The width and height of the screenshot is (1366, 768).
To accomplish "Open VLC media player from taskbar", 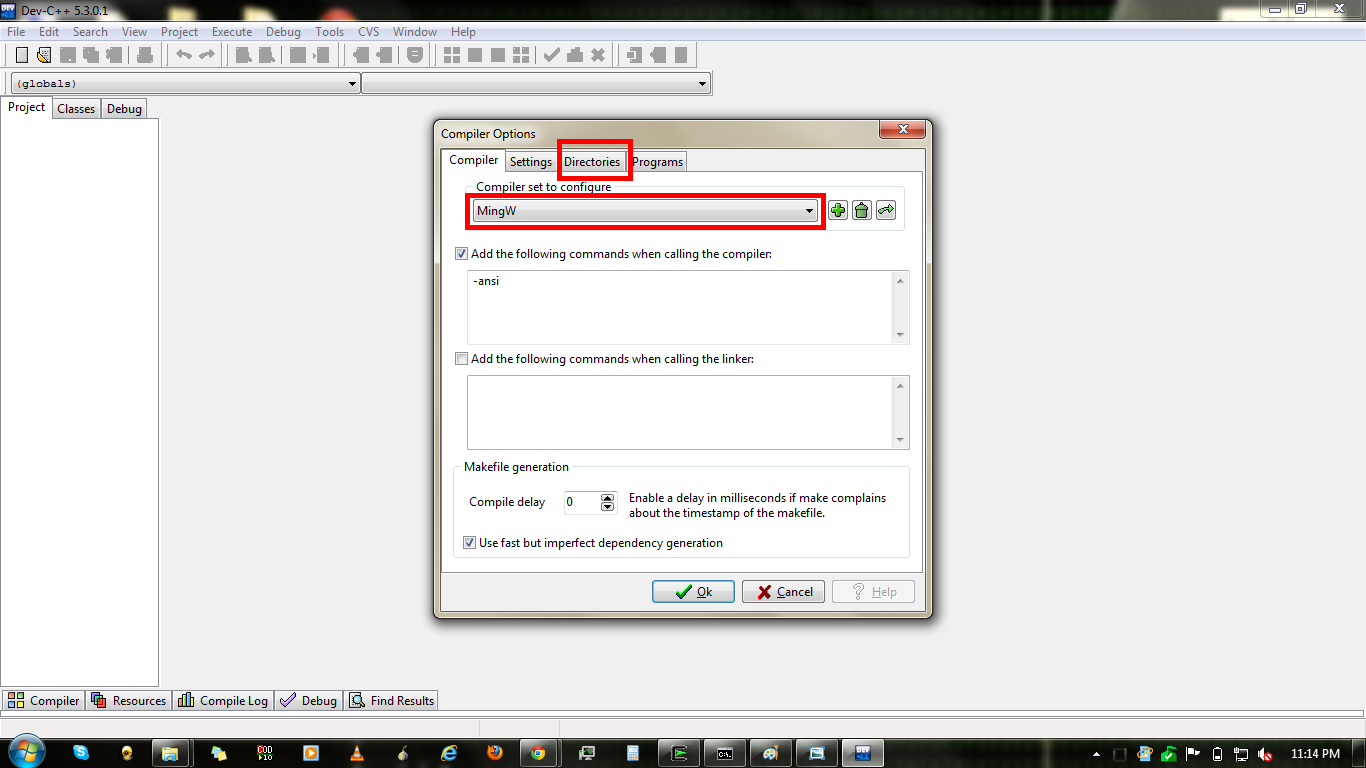I will (357, 753).
